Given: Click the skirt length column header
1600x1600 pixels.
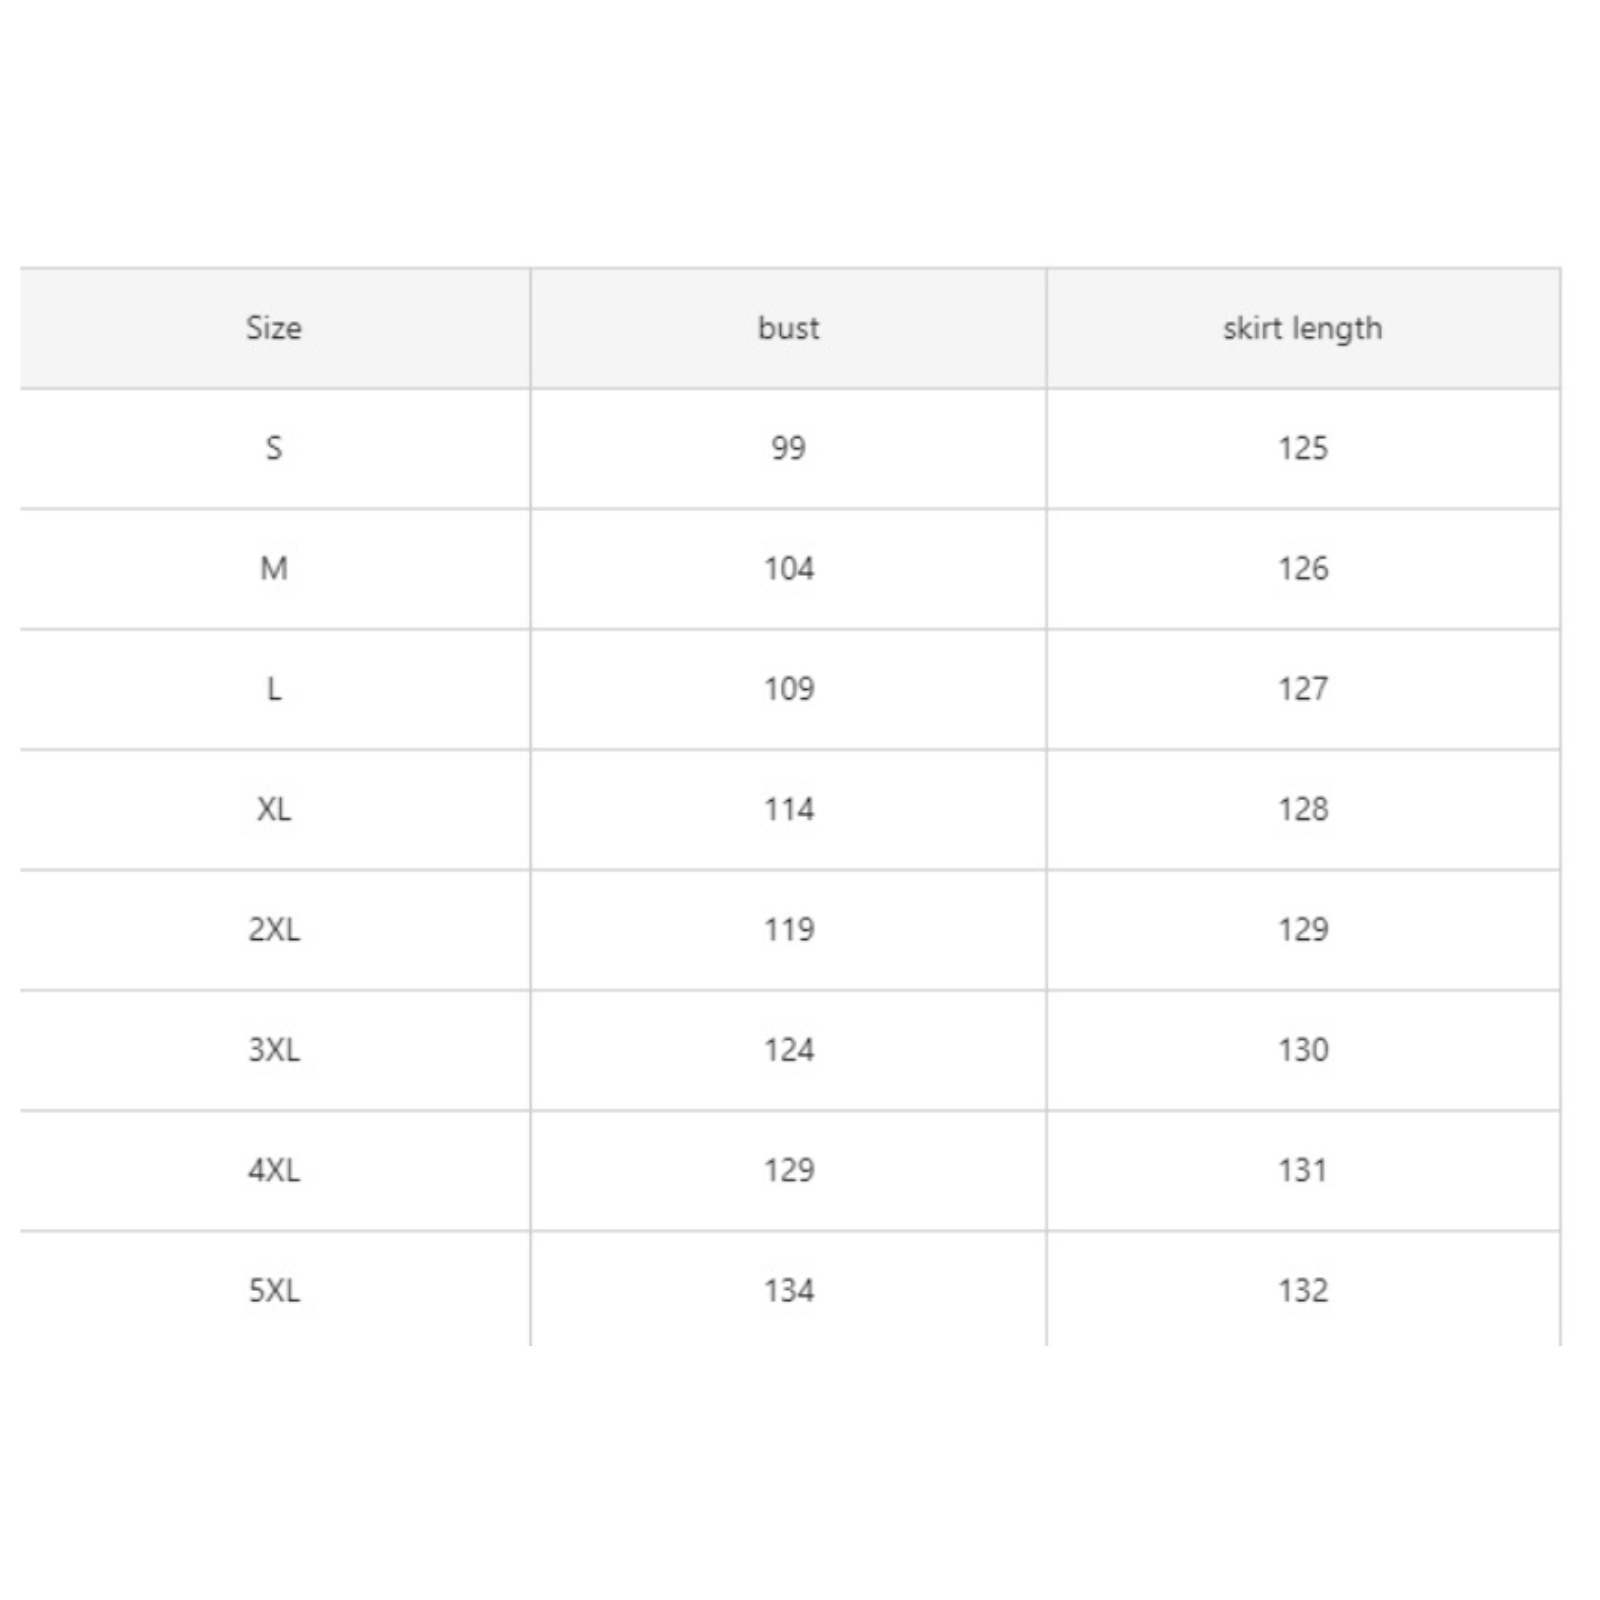Looking at the screenshot, I should click(1302, 328).
